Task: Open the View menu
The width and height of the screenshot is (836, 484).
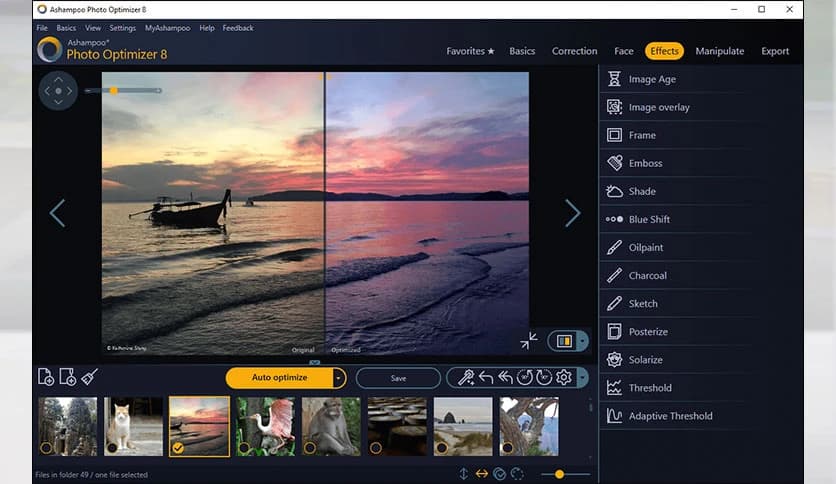Action: click(x=93, y=28)
